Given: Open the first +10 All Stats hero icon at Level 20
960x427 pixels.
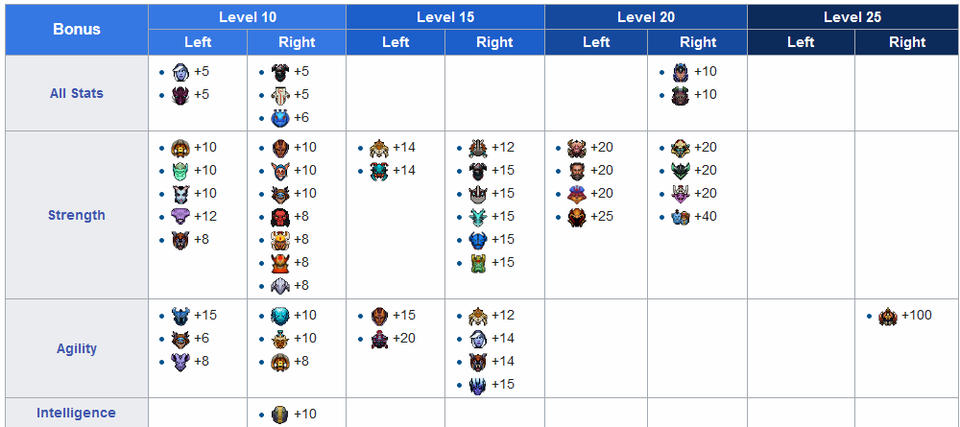Looking at the screenshot, I should 680,72.
